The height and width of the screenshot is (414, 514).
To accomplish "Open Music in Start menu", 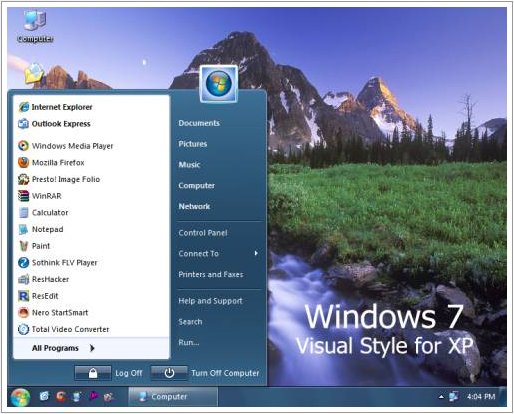I will (189, 164).
